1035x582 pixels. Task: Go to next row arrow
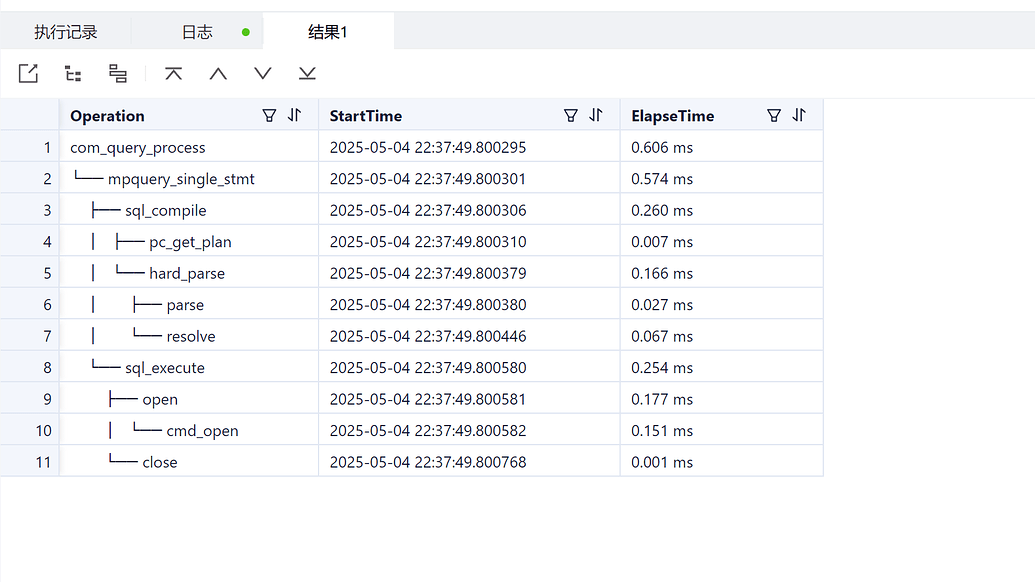[x=263, y=73]
